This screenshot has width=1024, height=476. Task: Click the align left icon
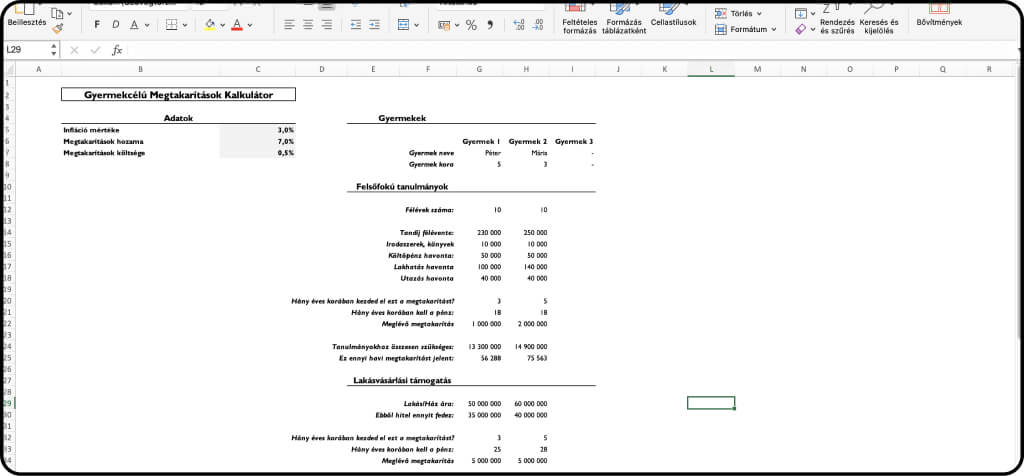tap(289, 25)
